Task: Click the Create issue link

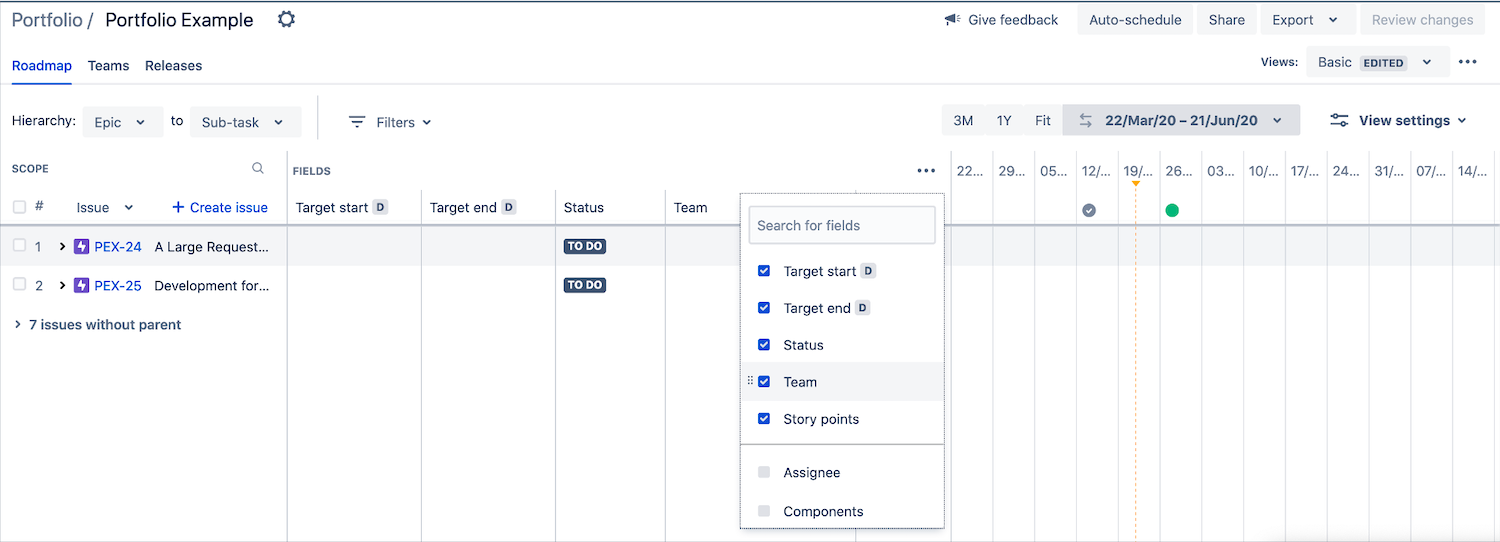Action: coord(220,207)
